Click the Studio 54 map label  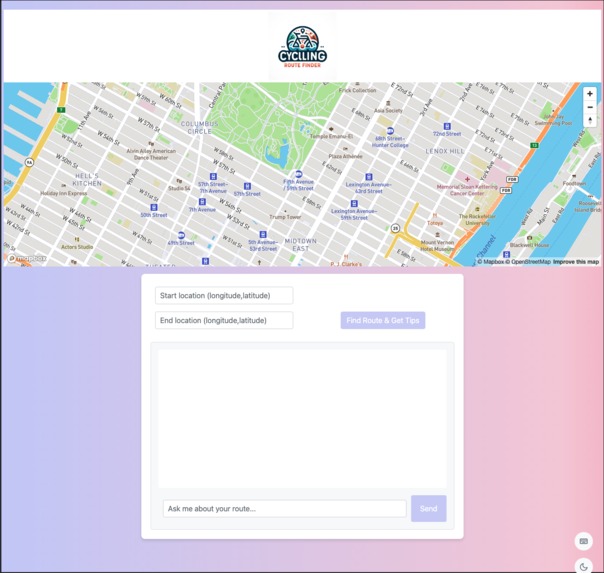point(179,188)
